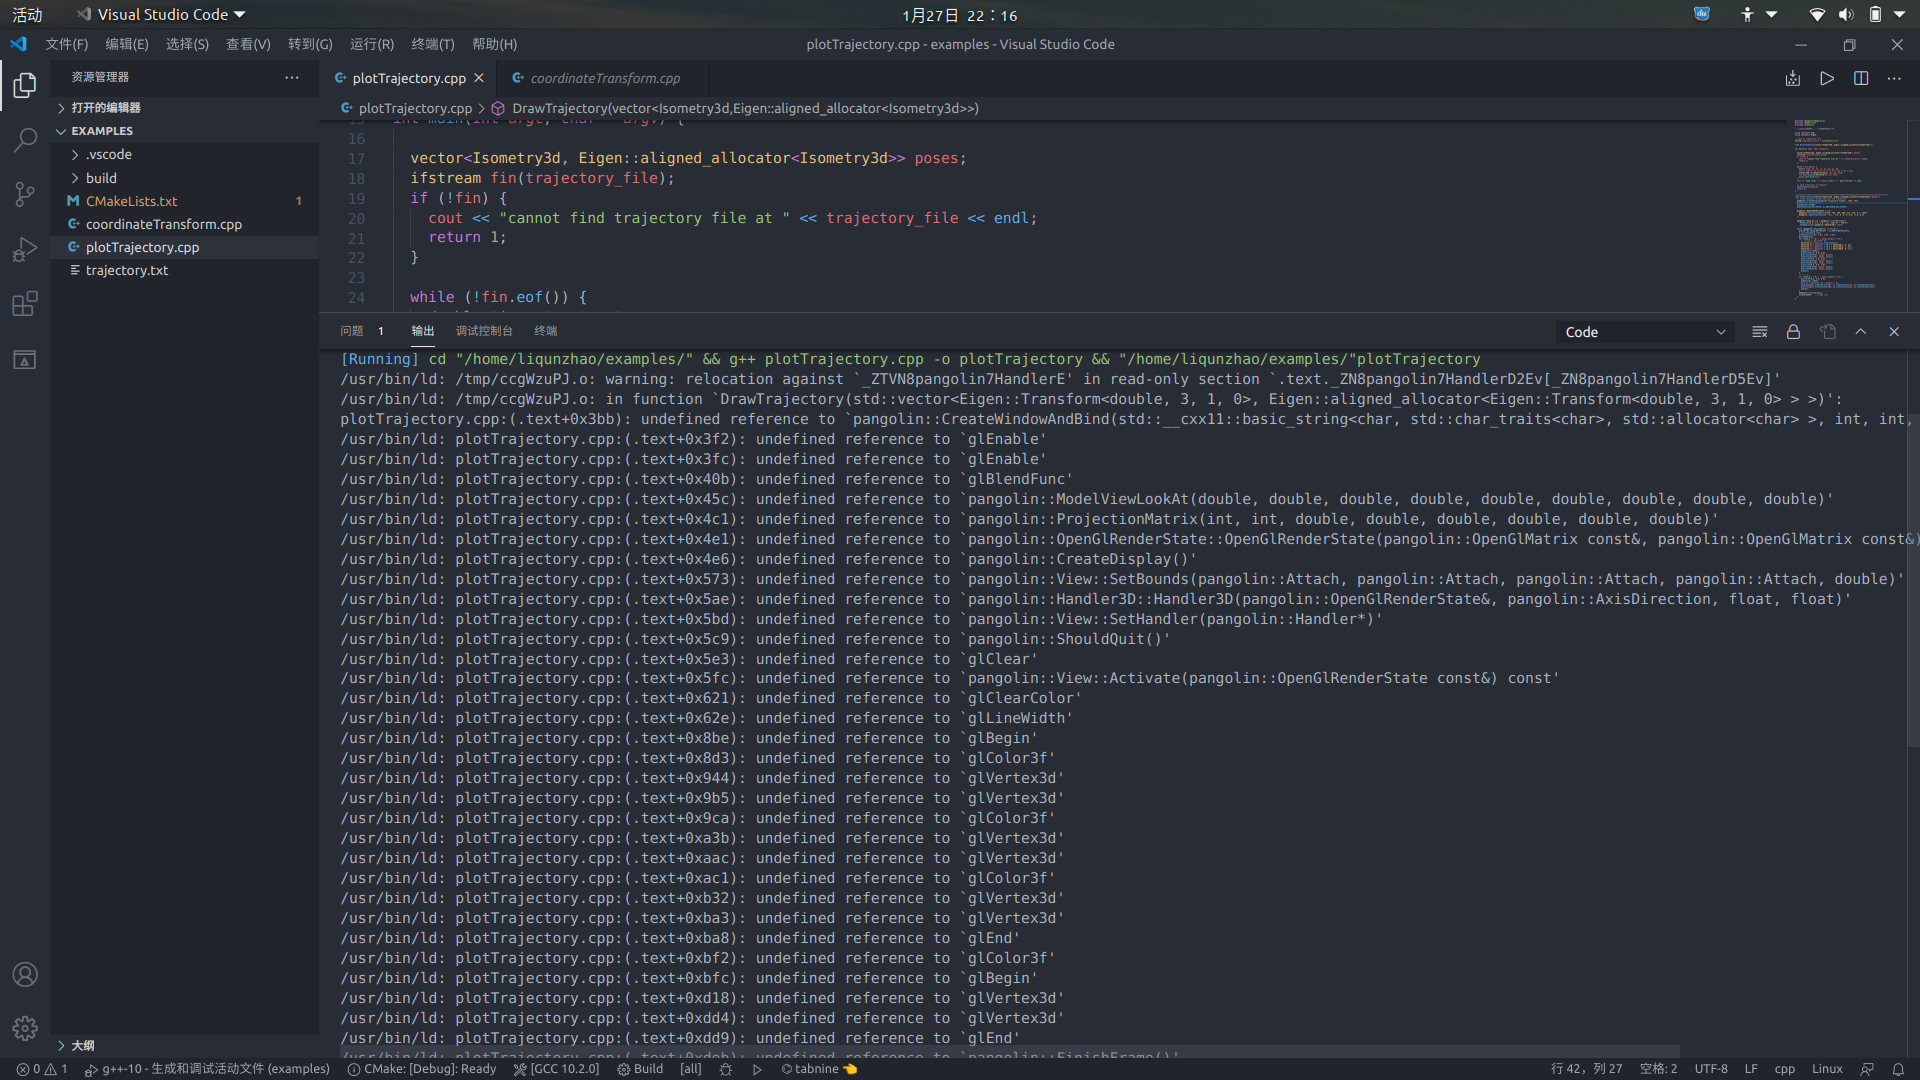Open the editor More Actions ellipsis

point(1894,78)
